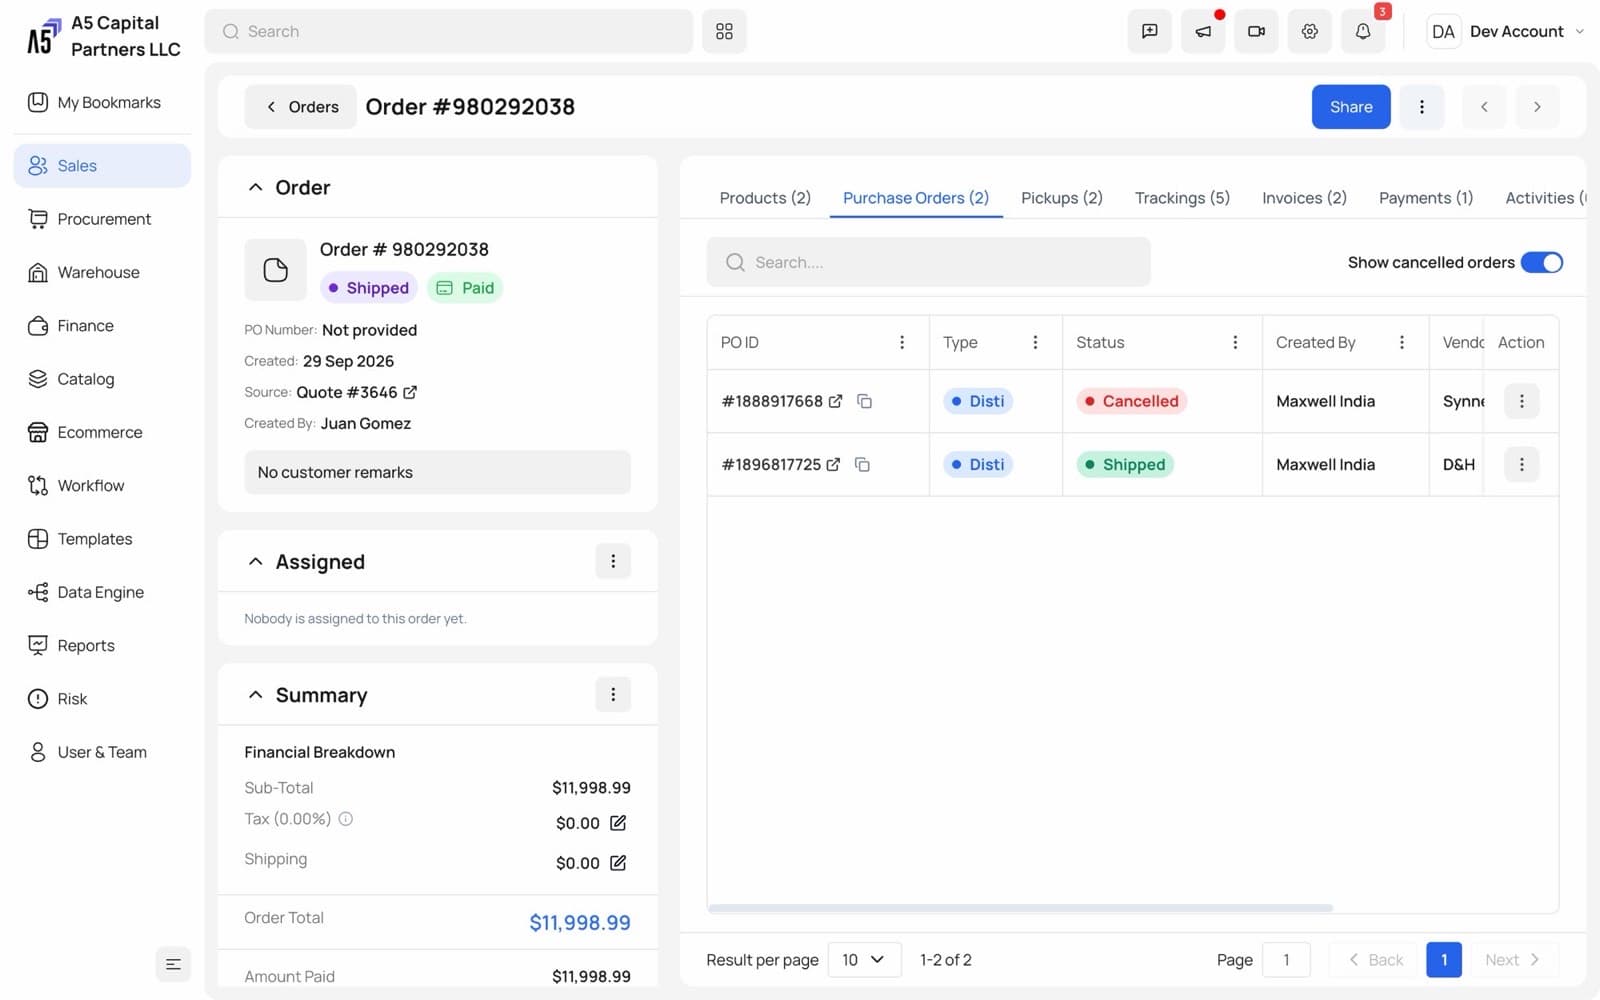
Task: Switch to the Products (2) tab
Action: pos(765,198)
